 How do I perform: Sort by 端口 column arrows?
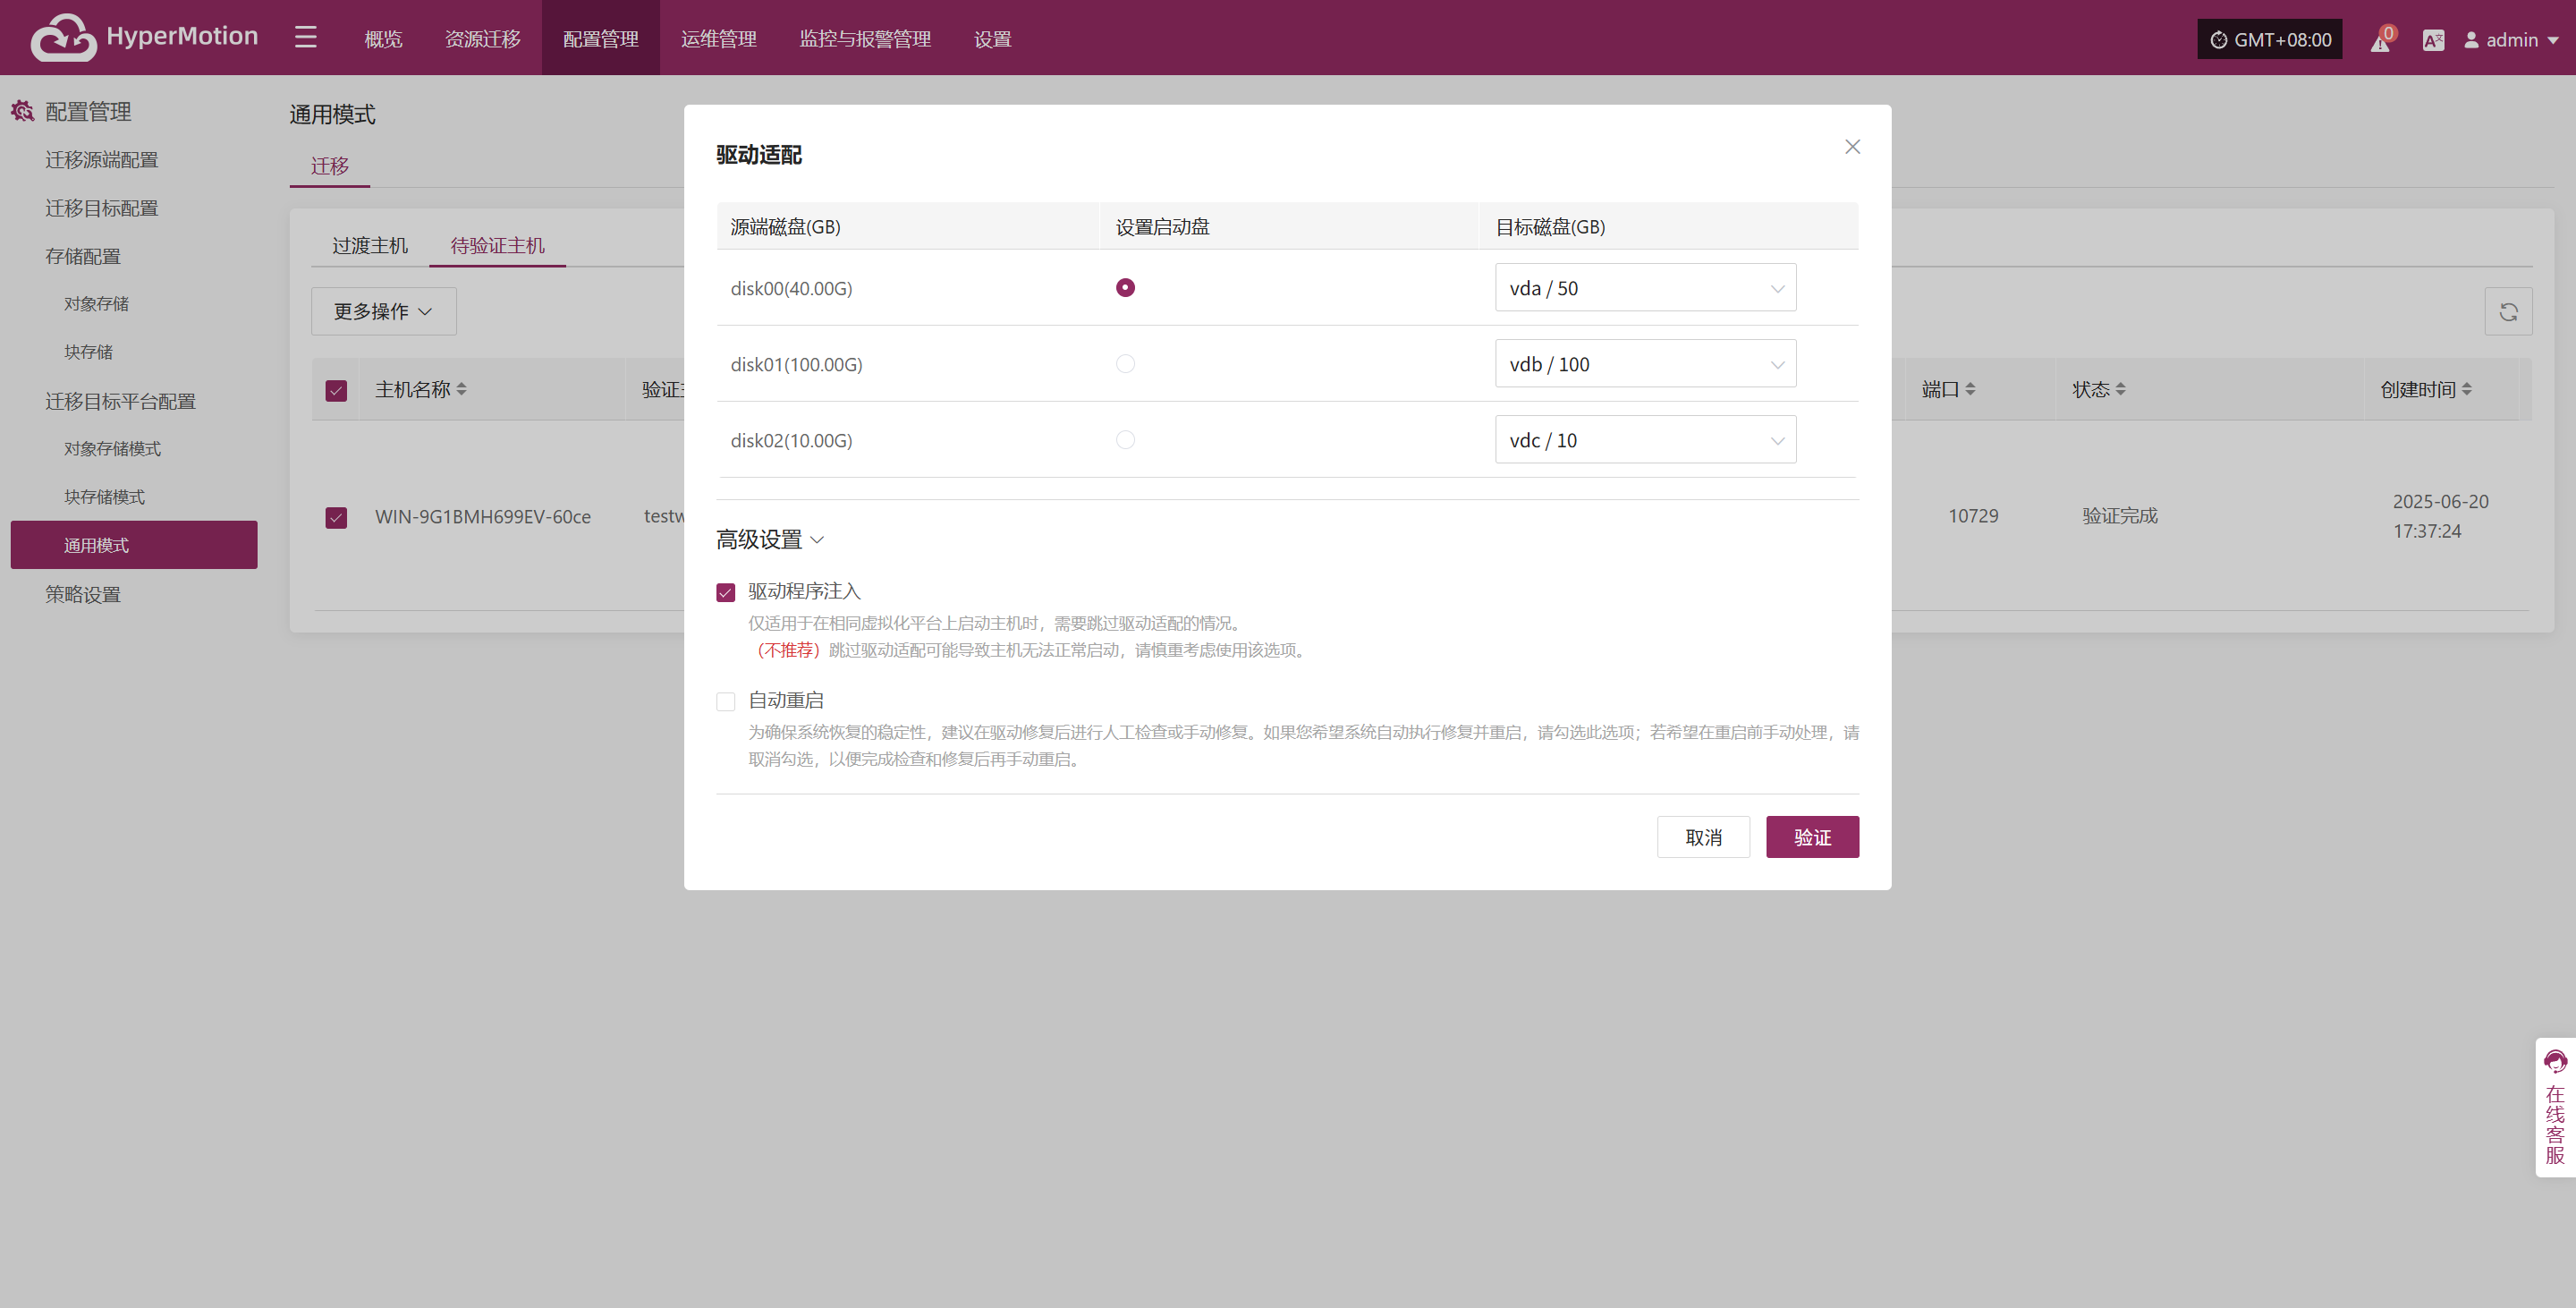[x=1970, y=389]
